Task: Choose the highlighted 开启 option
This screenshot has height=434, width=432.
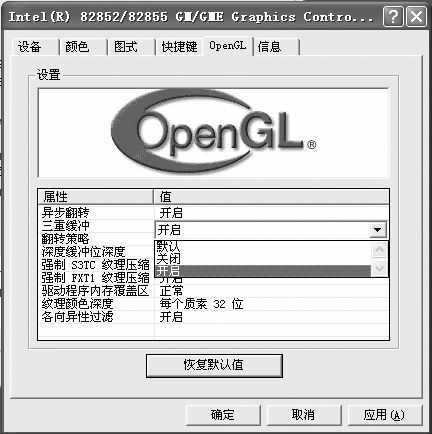Action: point(263,271)
